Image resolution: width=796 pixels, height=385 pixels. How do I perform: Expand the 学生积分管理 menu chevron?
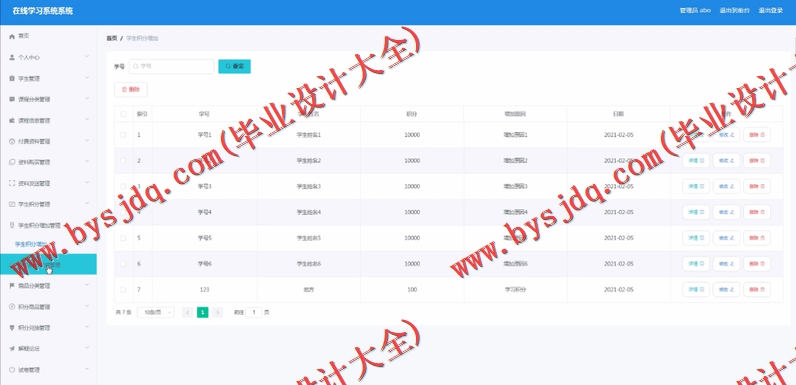(87, 204)
